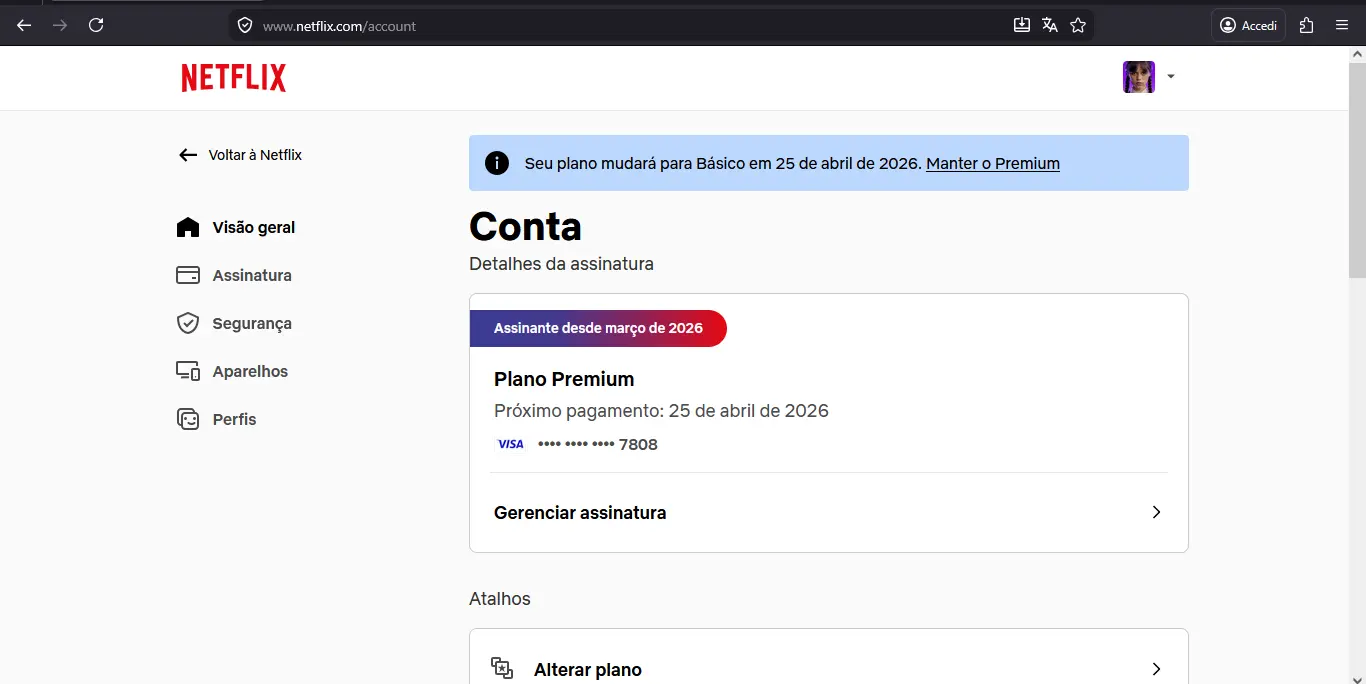Viewport: 1366px width, 684px height.
Task: Open Alterar plano shortcut
Action: pos(828,668)
